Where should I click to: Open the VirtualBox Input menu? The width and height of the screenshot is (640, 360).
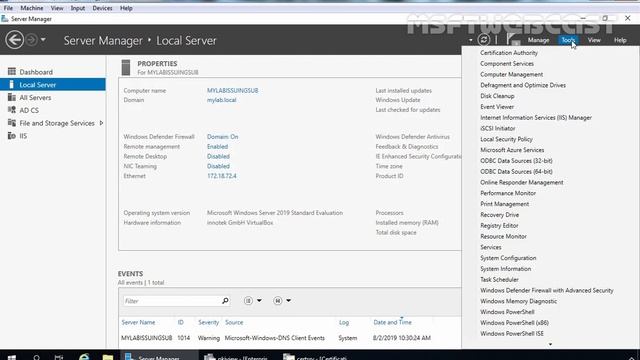[x=78, y=8]
